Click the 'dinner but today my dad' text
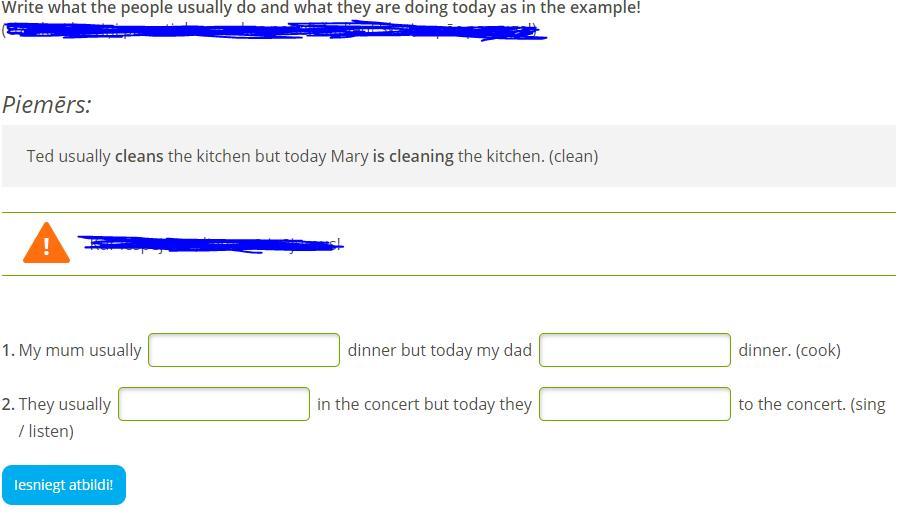The height and width of the screenshot is (516, 902). coord(439,350)
